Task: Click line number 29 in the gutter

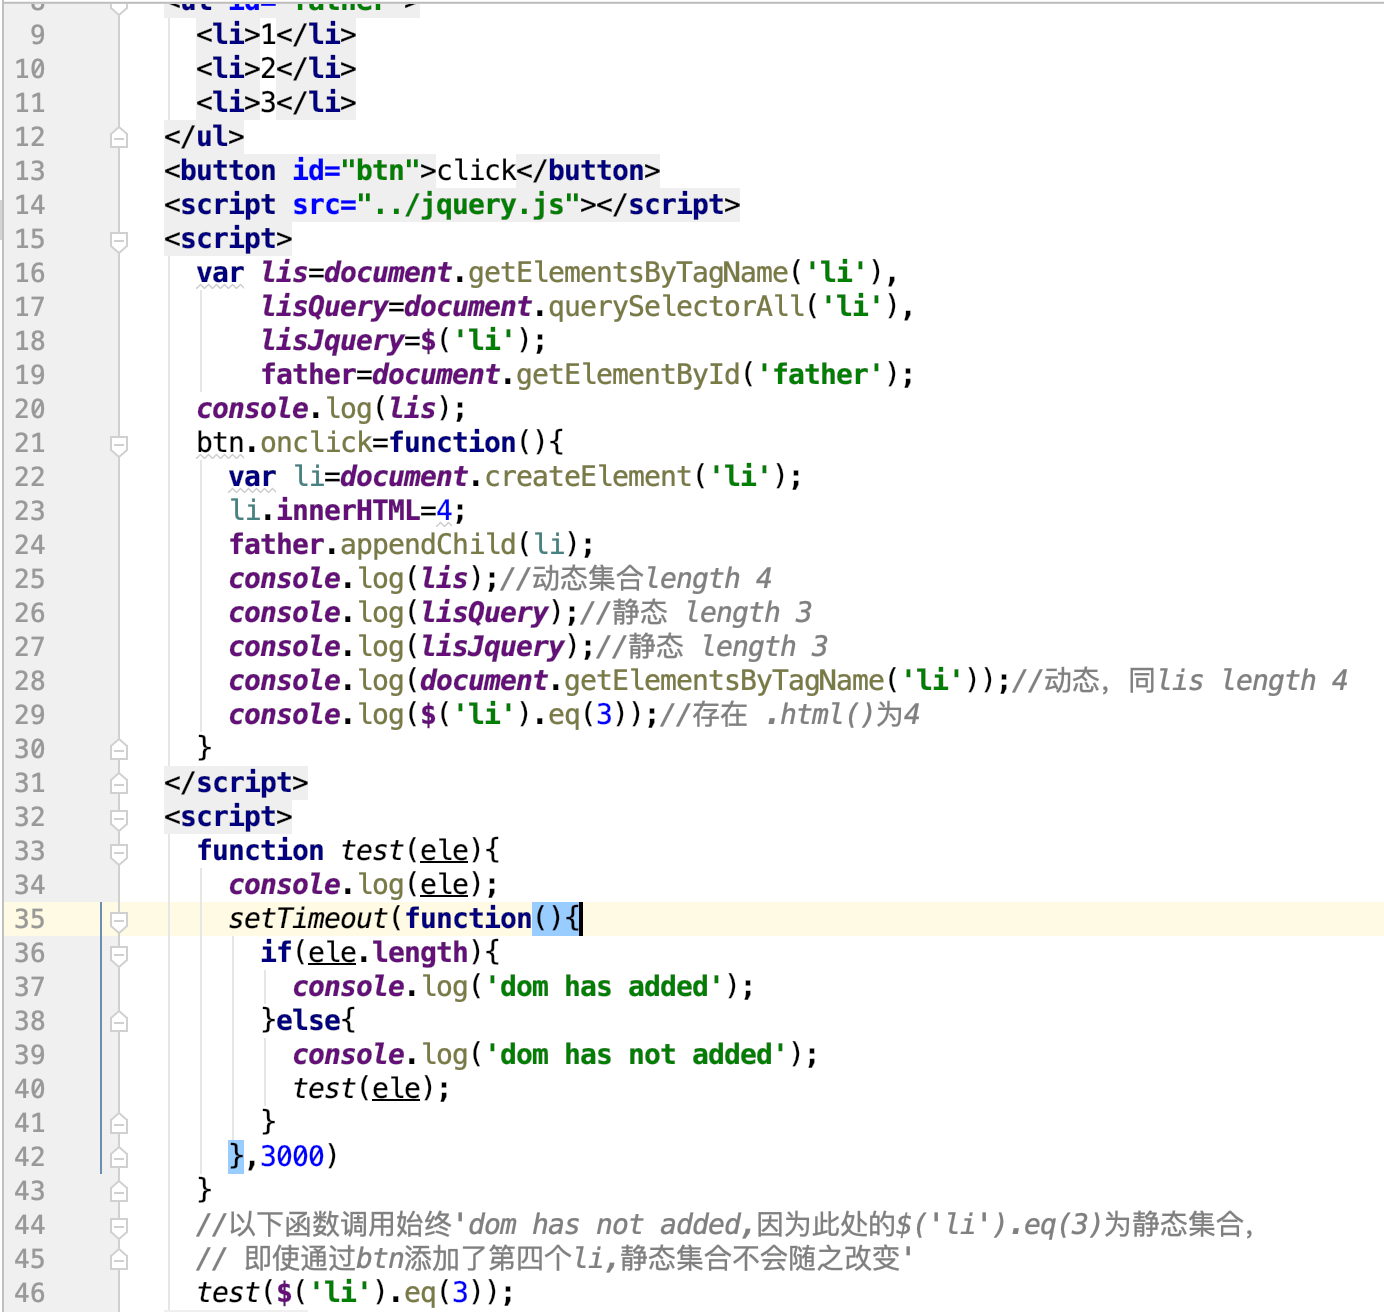Action: pos(30,715)
